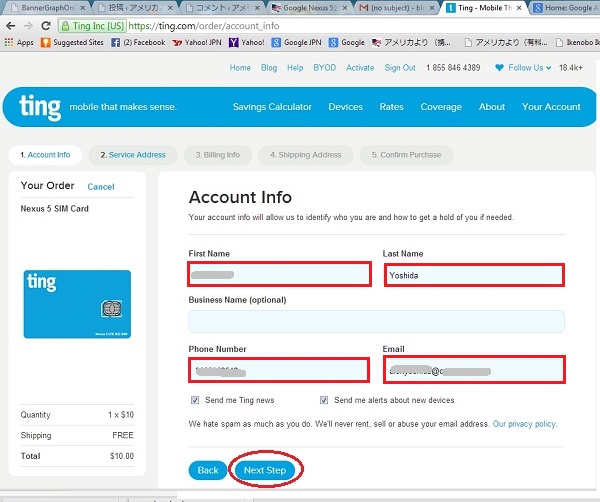Click the green SSL padlock icon

[x=65, y=26]
